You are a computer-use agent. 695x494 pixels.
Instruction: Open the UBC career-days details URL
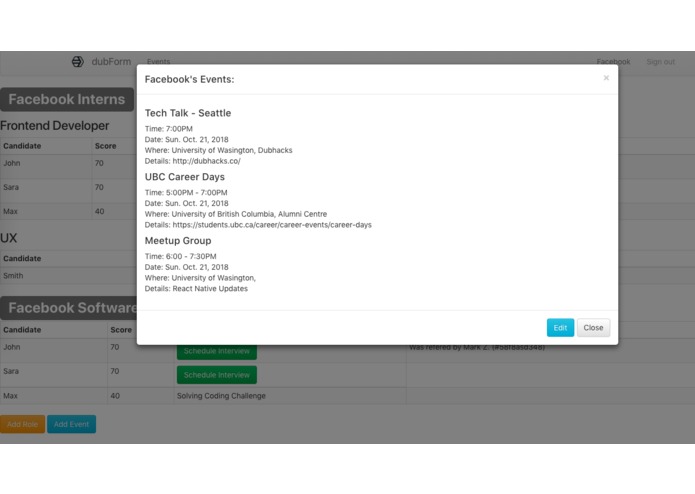click(x=272, y=225)
